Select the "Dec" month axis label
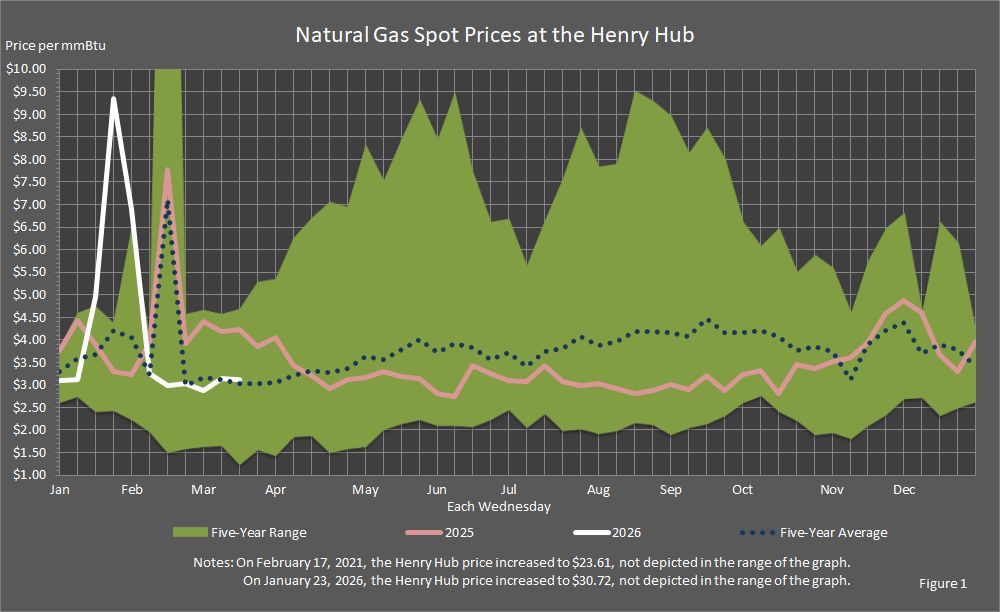 [x=905, y=490]
